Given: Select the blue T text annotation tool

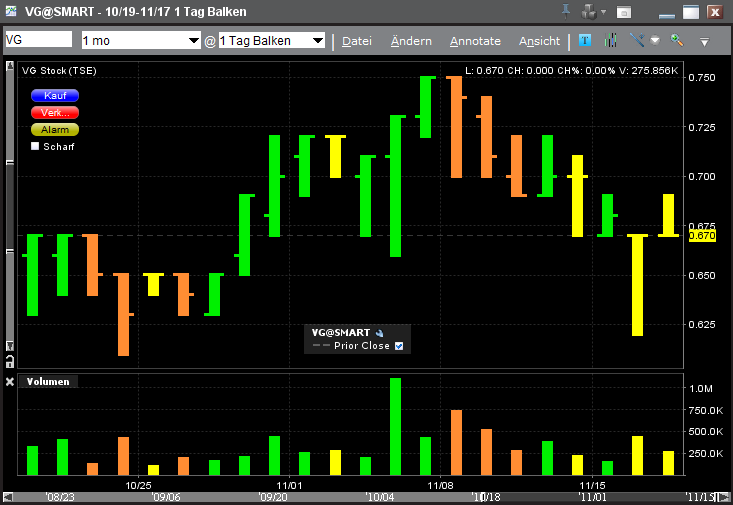Looking at the screenshot, I should (x=584, y=41).
